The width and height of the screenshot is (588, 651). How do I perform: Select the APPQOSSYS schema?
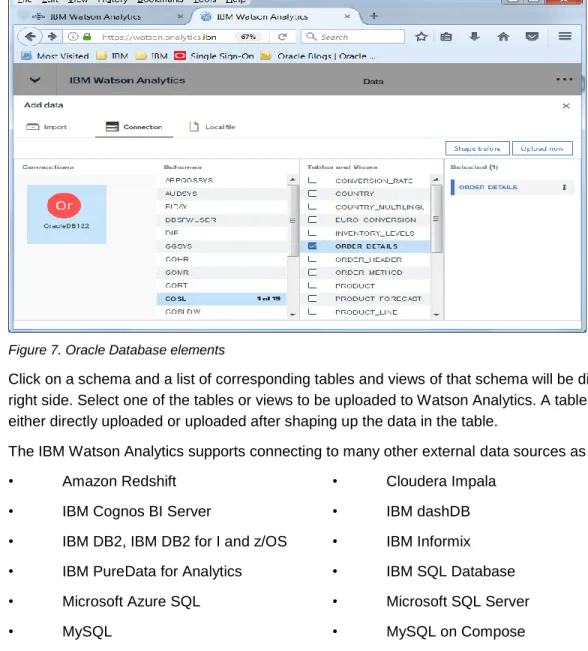pyautogui.click(x=222, y=180)
